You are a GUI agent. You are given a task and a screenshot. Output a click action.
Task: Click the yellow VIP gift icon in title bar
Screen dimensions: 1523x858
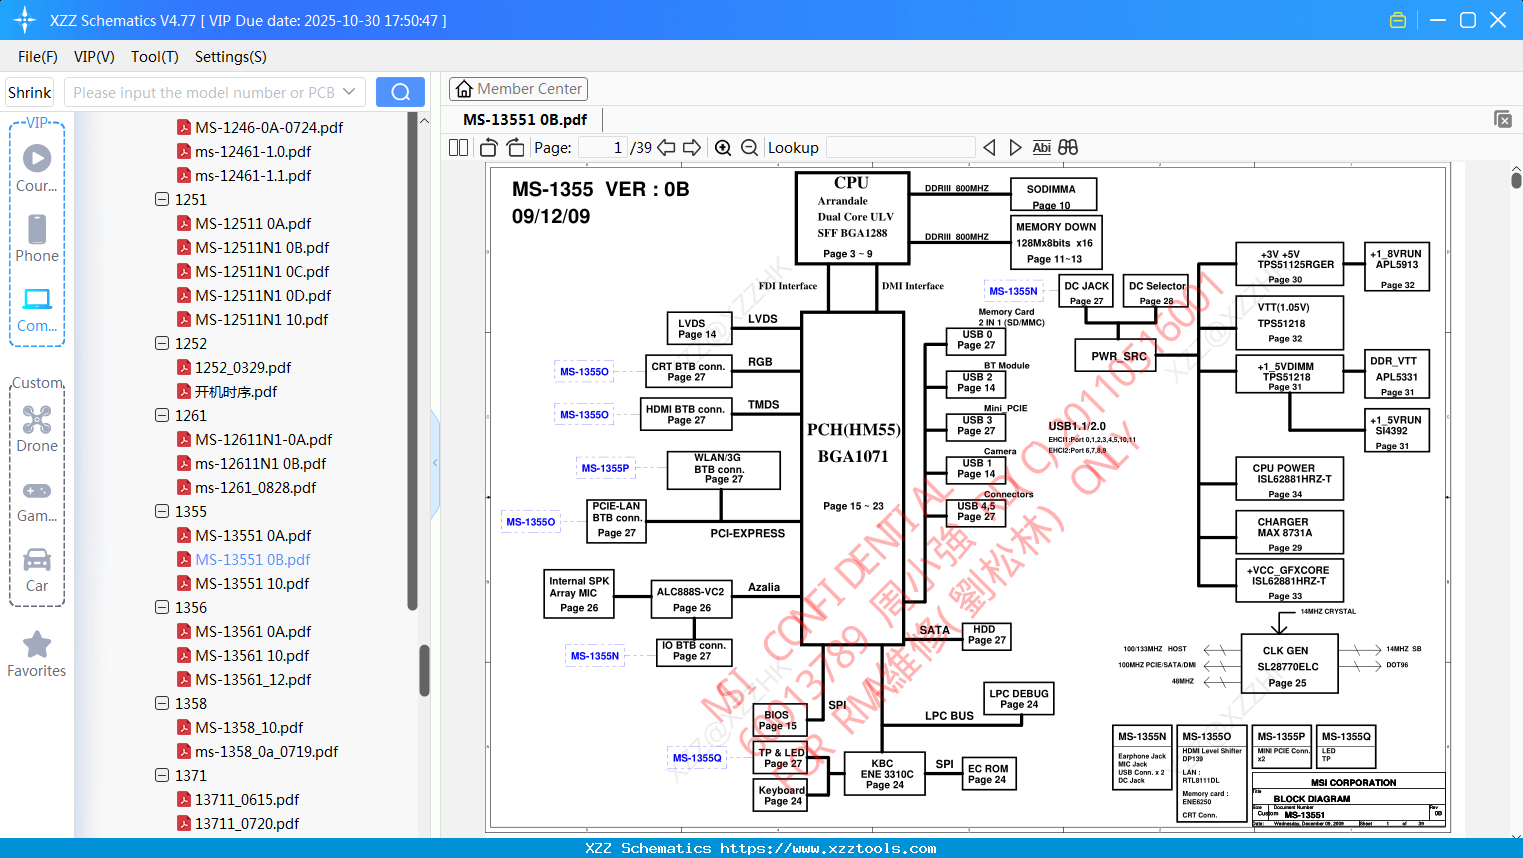tap(1398, 20)
